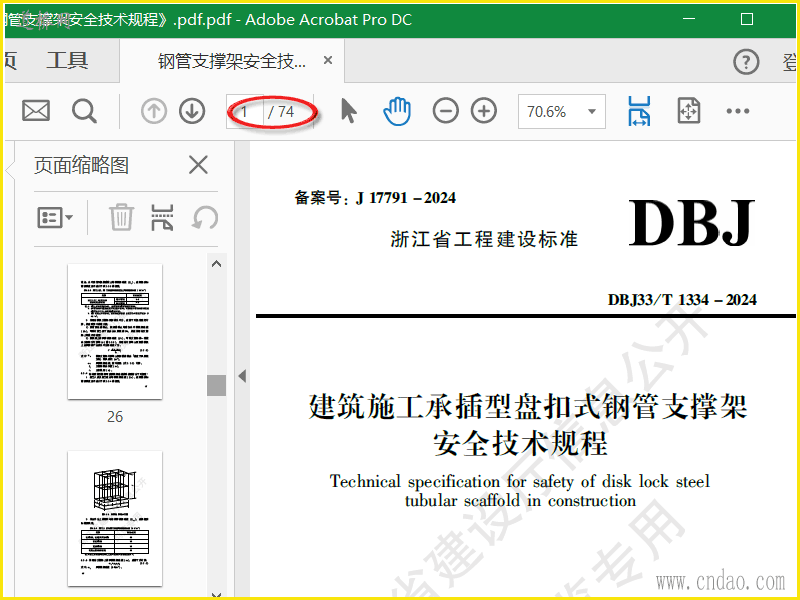Go to next page with down arrow
This screenshot has height=600, width=800.
pos(192,111)
